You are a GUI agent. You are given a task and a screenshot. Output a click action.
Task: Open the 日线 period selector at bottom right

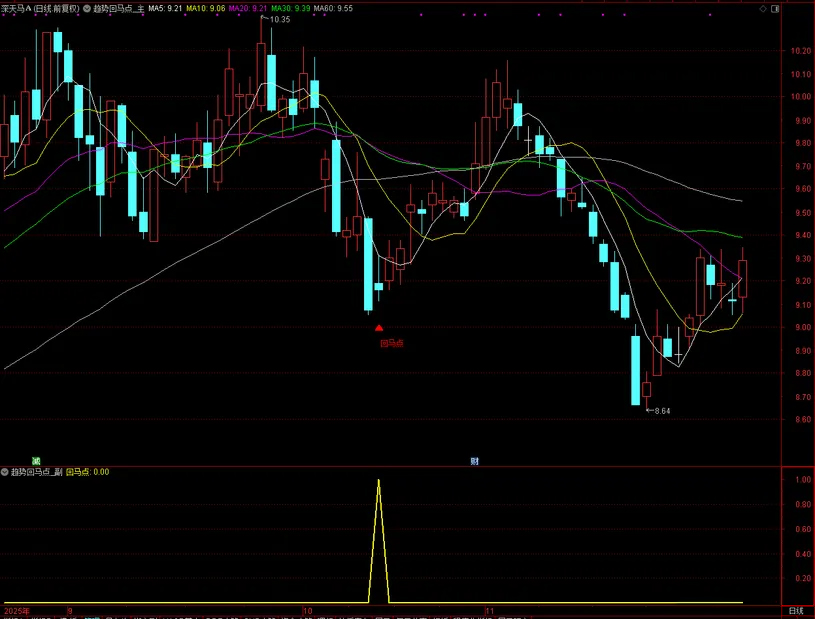click(x=795, y=610)
